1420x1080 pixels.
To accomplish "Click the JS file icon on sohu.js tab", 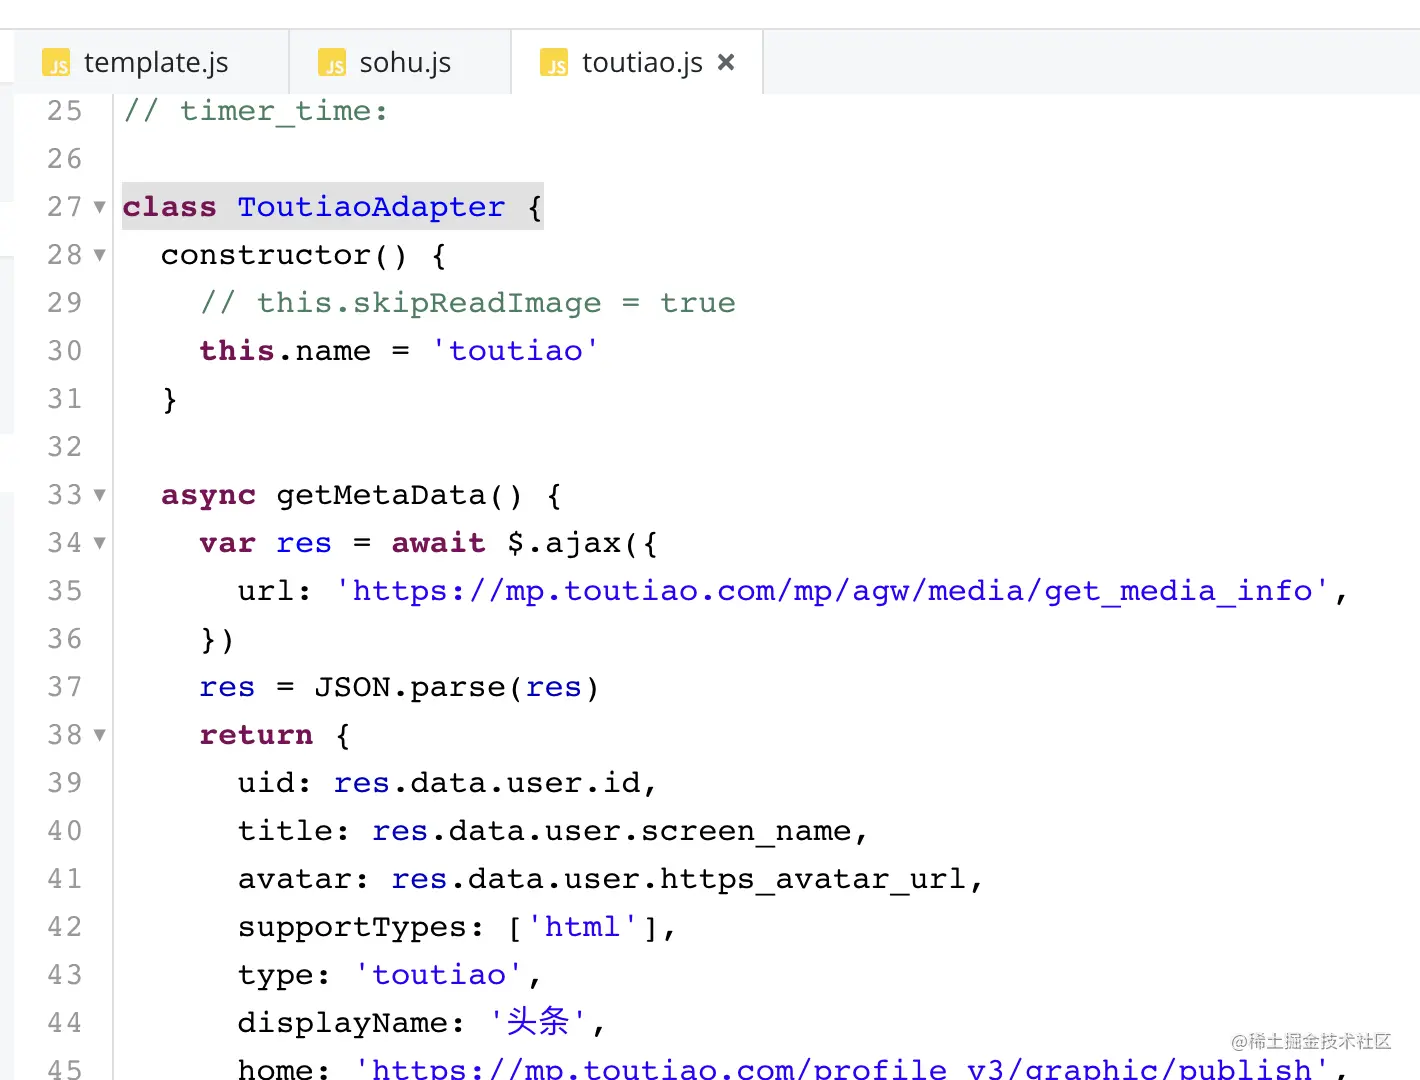I will click(332, 63).
